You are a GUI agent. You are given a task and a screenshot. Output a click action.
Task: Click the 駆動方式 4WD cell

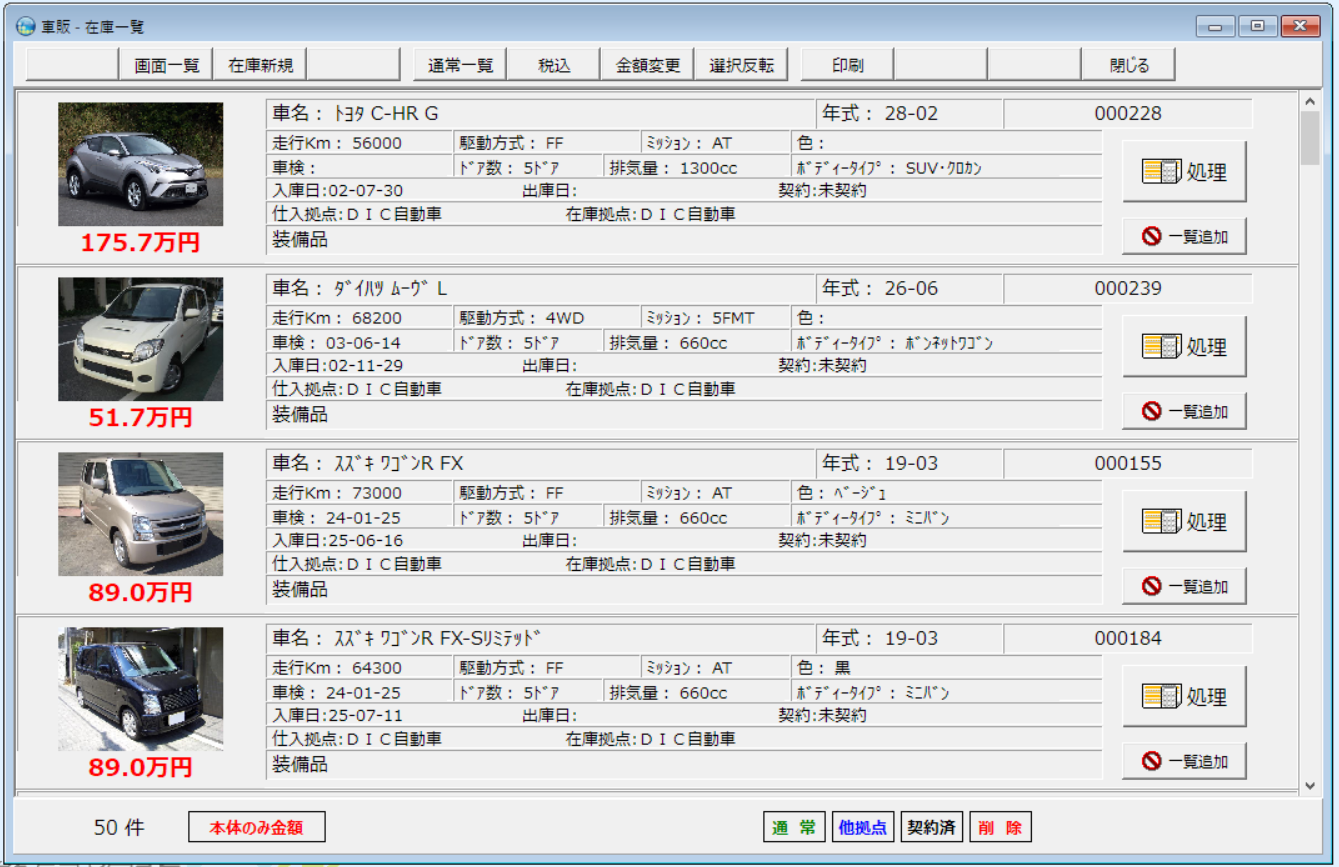click(546, 318)
